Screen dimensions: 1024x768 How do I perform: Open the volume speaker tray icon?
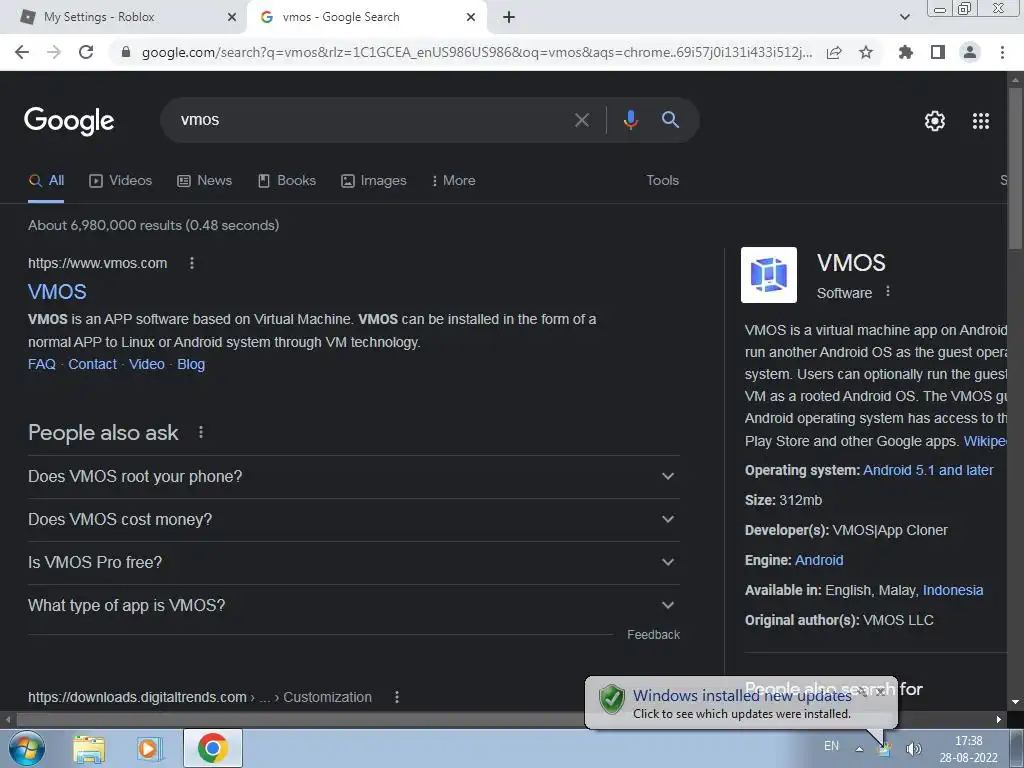(x=914, y=749)
